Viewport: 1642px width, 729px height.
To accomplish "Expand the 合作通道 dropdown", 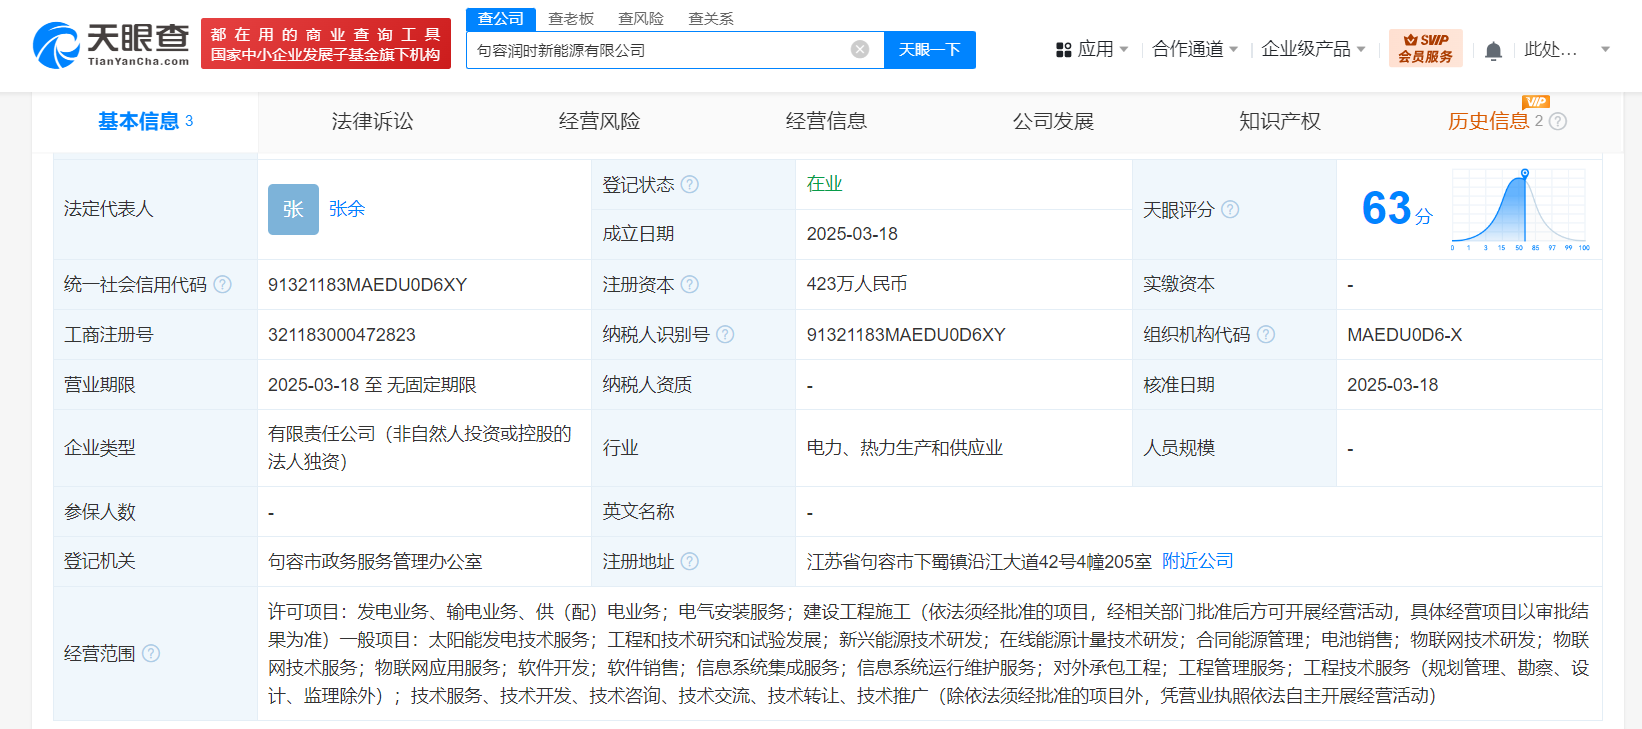I will click(1195, 49).
